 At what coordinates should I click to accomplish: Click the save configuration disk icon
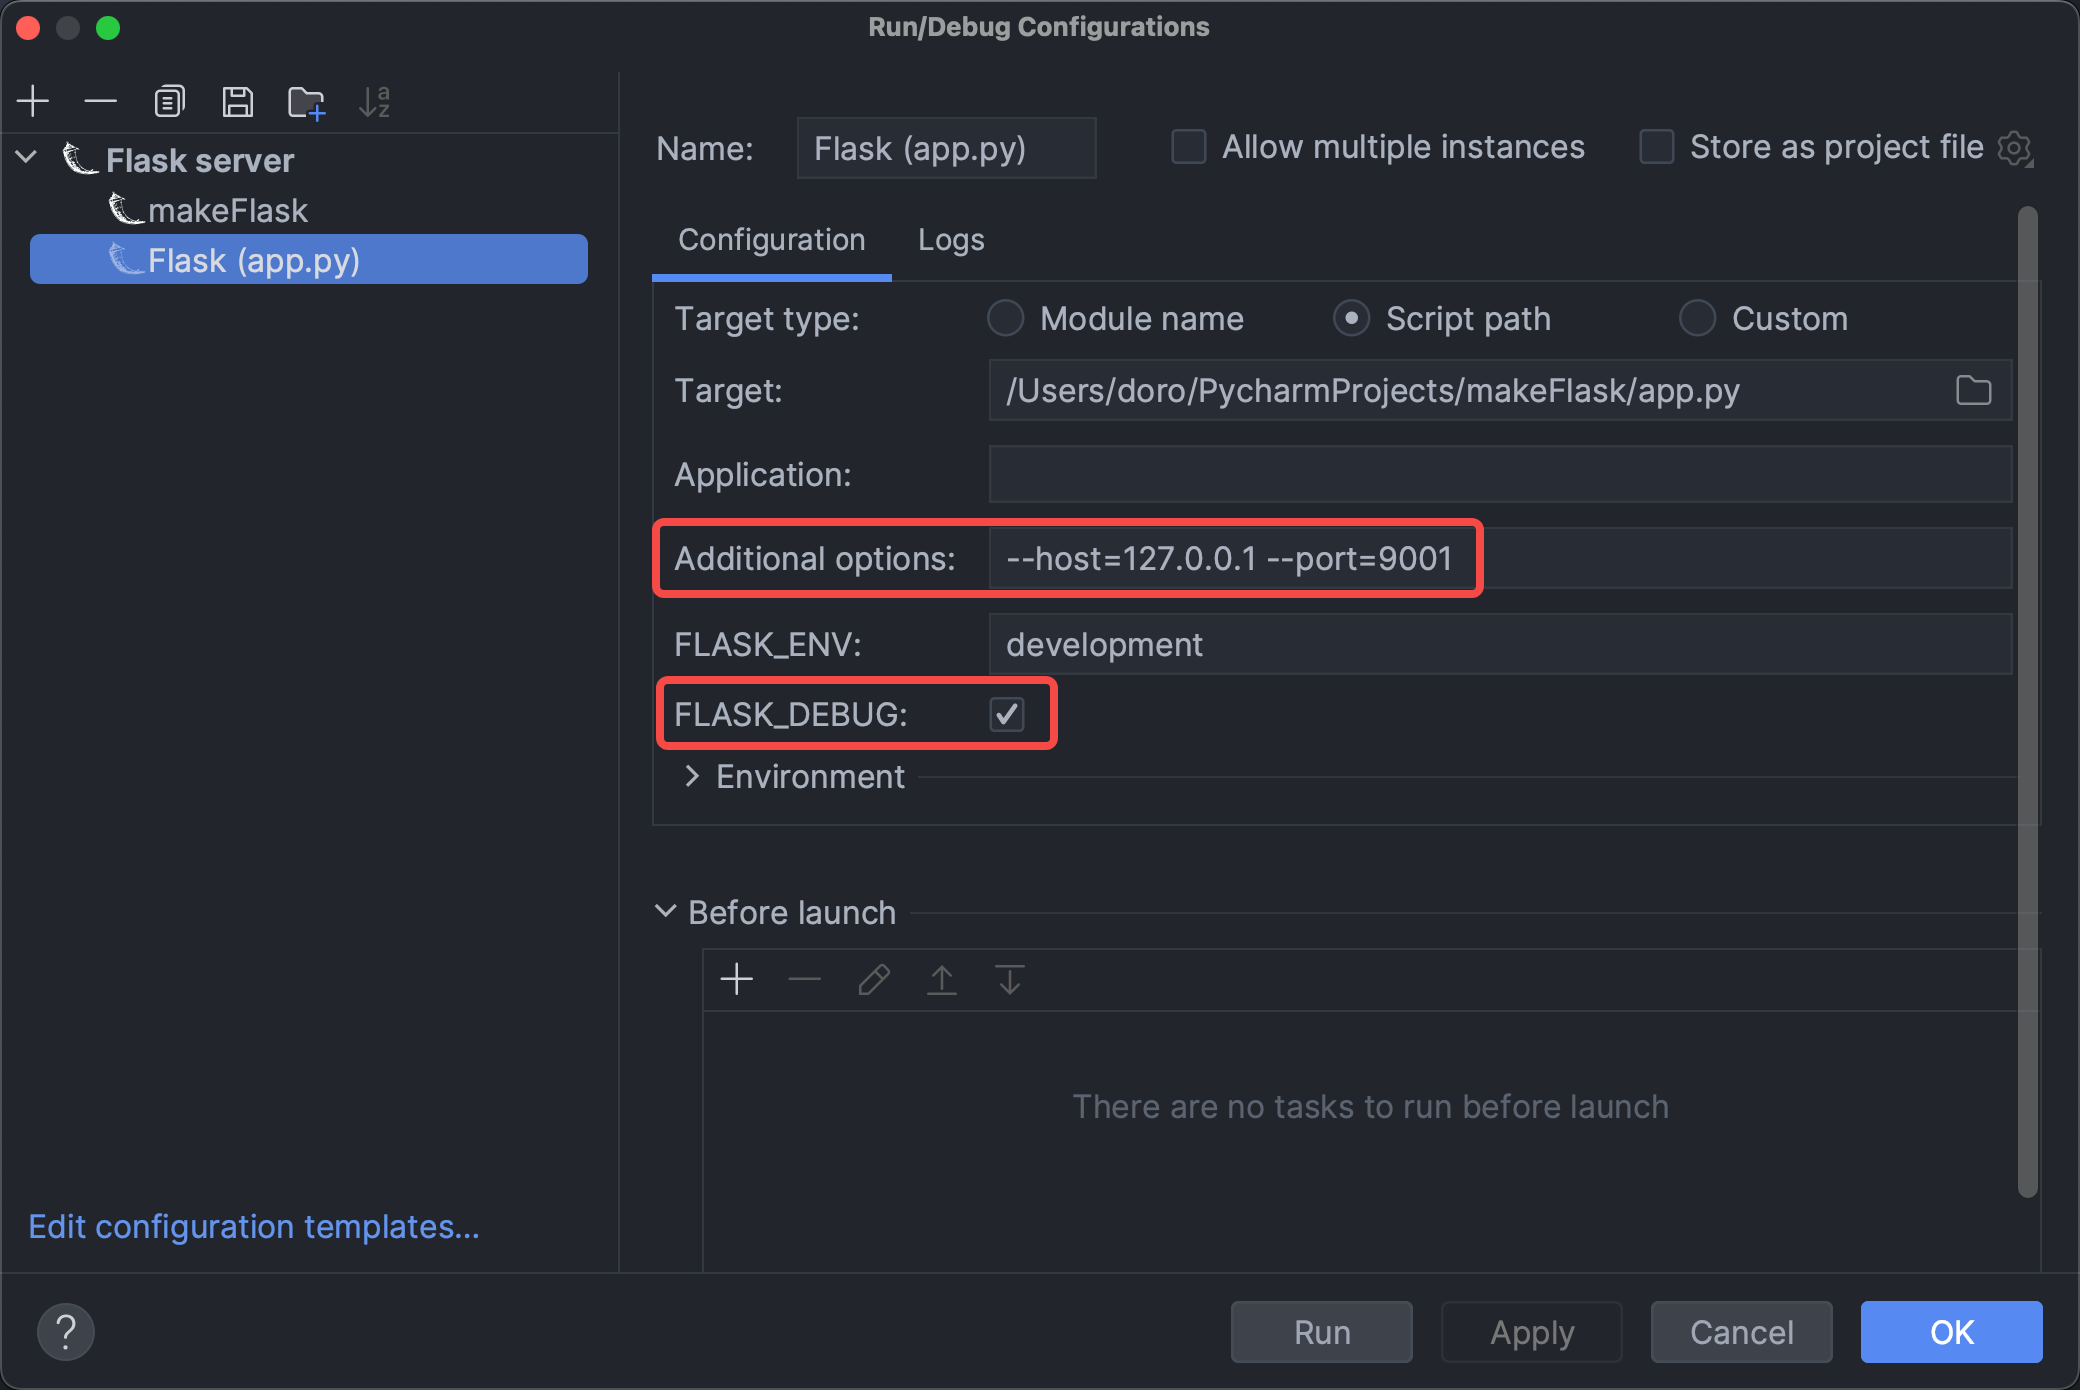tap(237, 101)
